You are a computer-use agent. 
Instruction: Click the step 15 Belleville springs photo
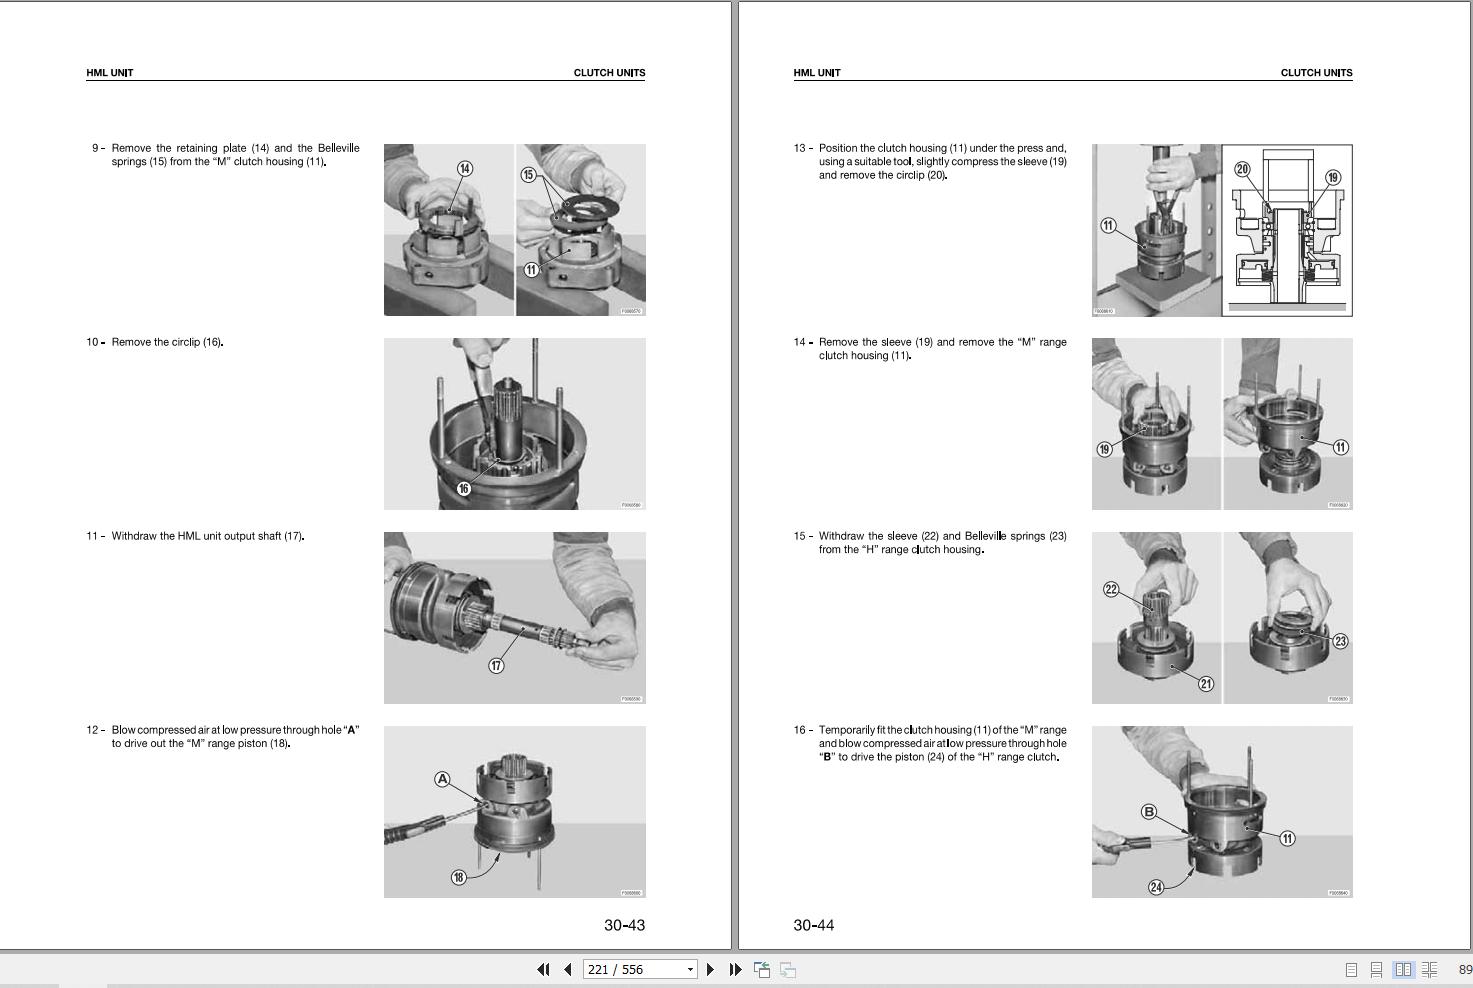pos(1222,618)
